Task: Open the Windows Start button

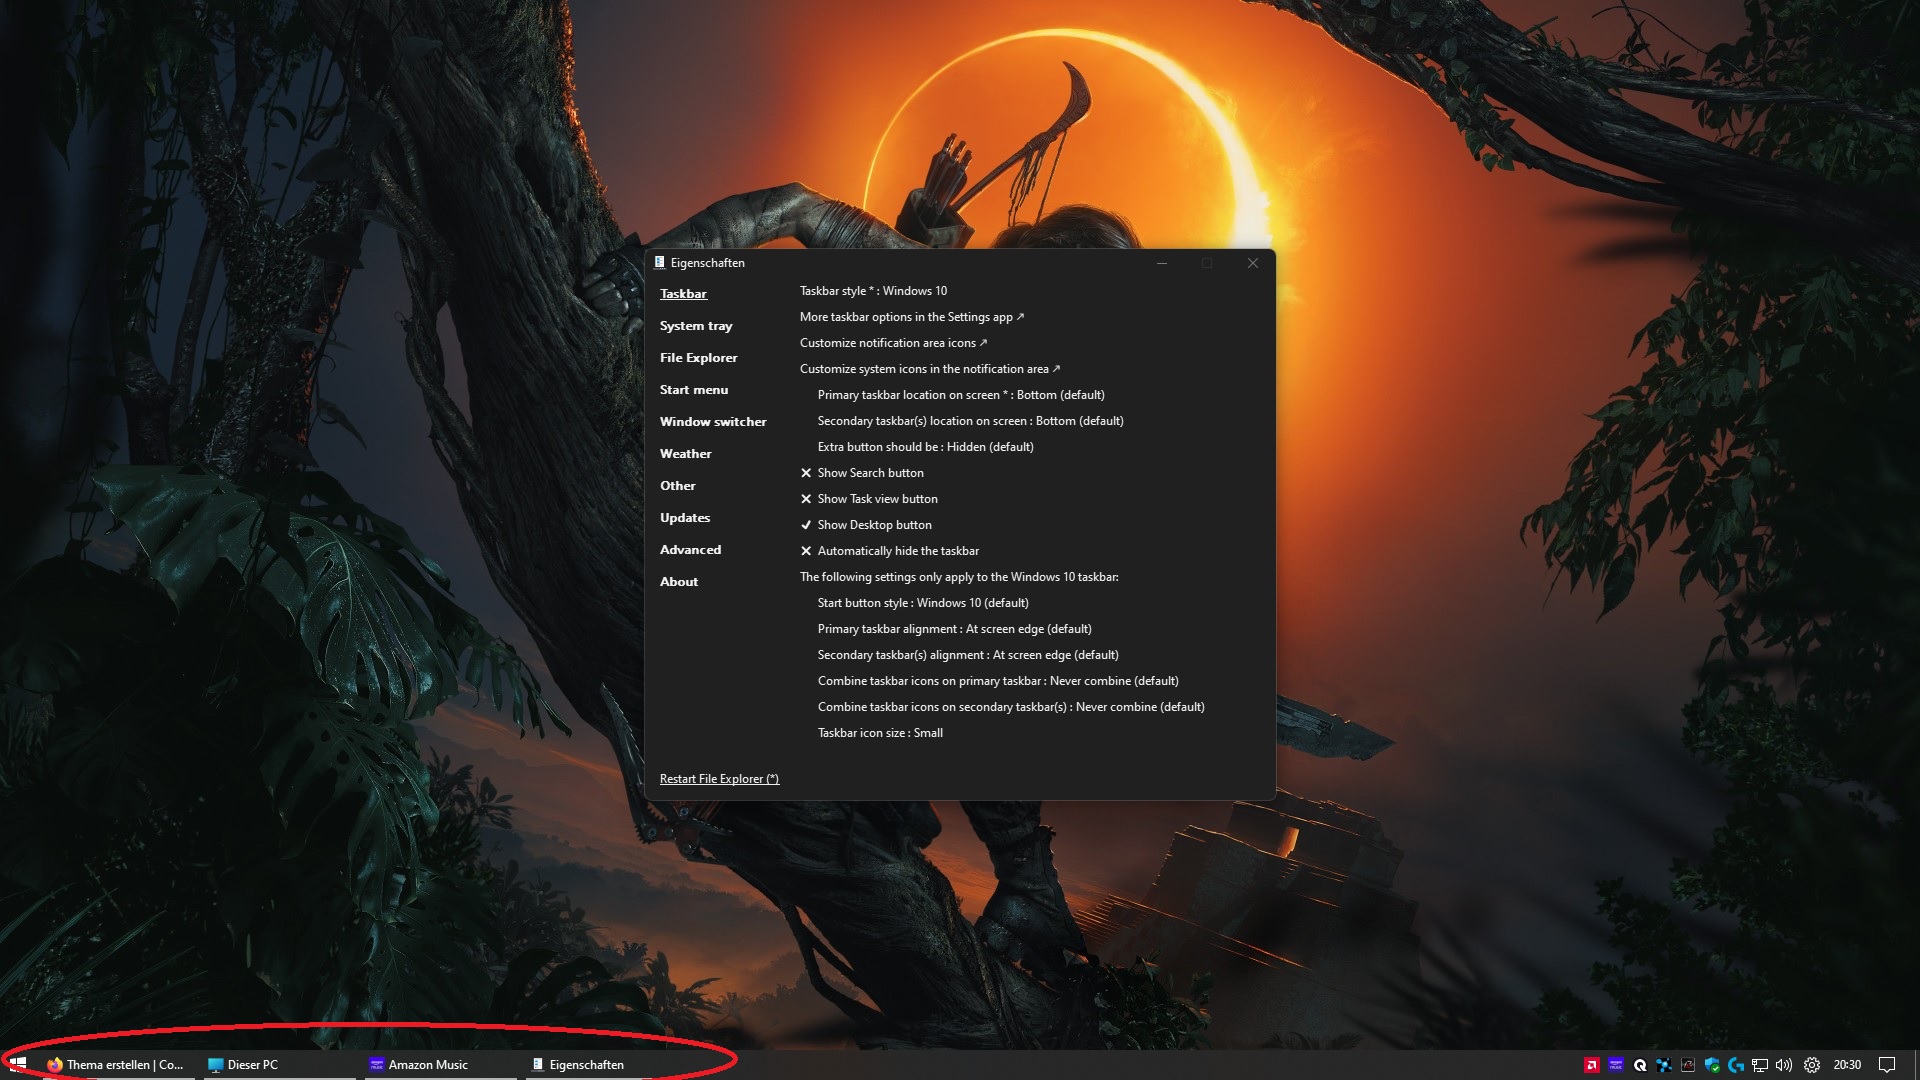Action: [x=17, y=1064]
